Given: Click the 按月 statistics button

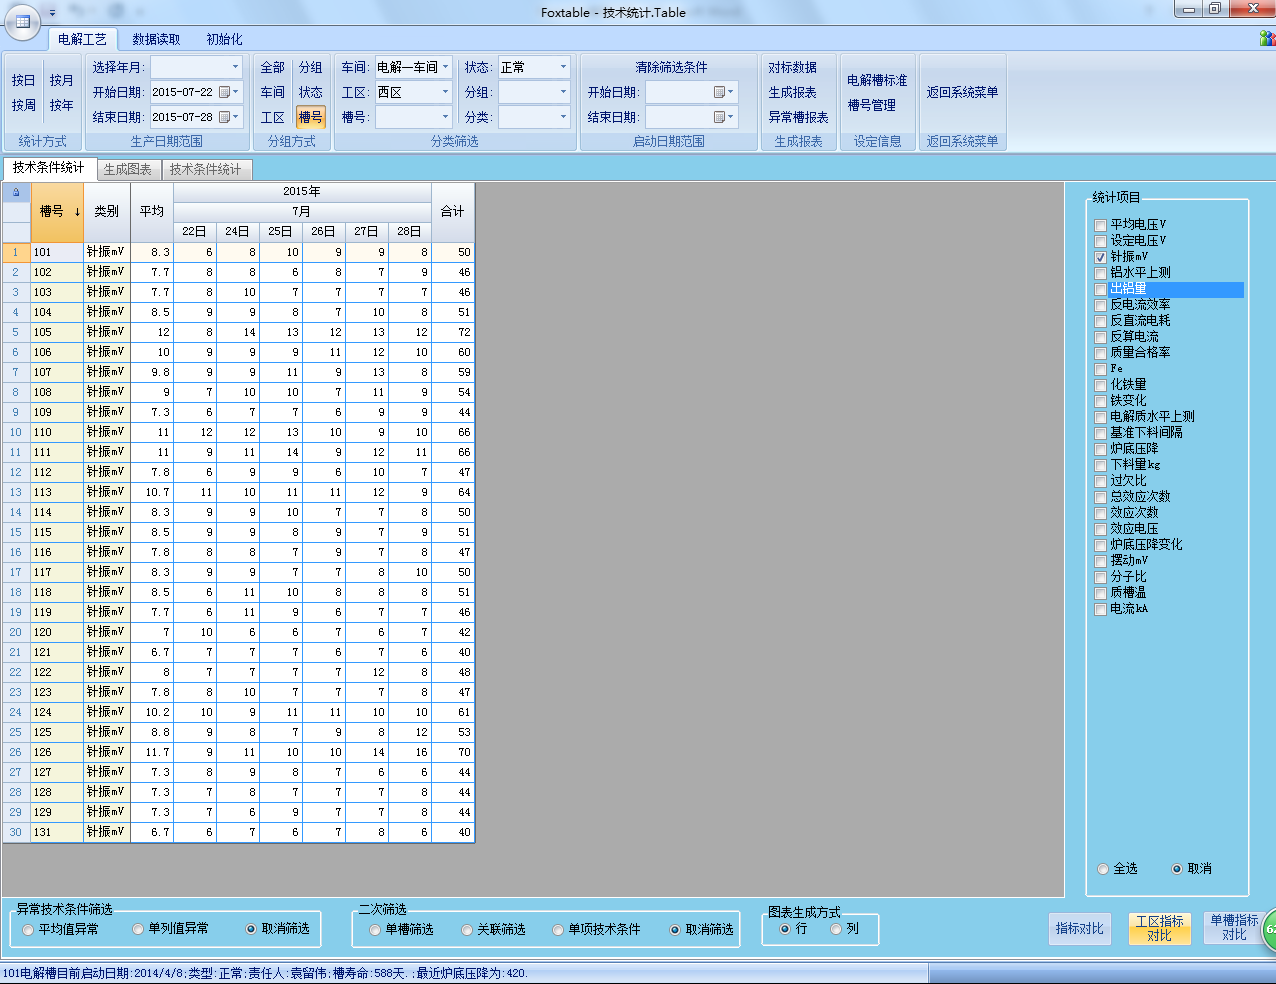Looking at the screenshot, I should [62, 80].
